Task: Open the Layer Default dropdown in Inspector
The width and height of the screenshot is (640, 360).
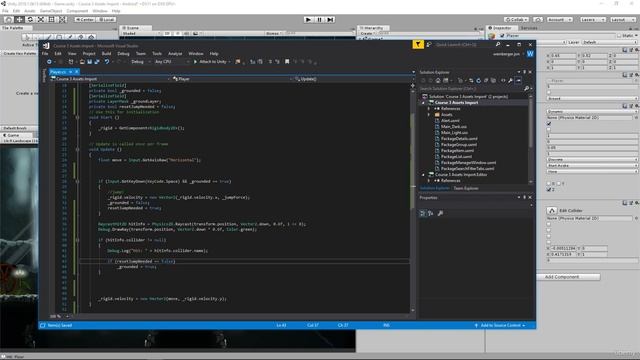Action: click(609, 42)
